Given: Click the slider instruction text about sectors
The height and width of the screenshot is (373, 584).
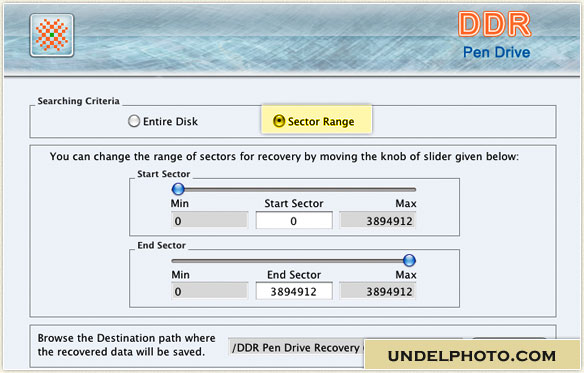Looking at the screenshot, I should click(x=284, y=157).
